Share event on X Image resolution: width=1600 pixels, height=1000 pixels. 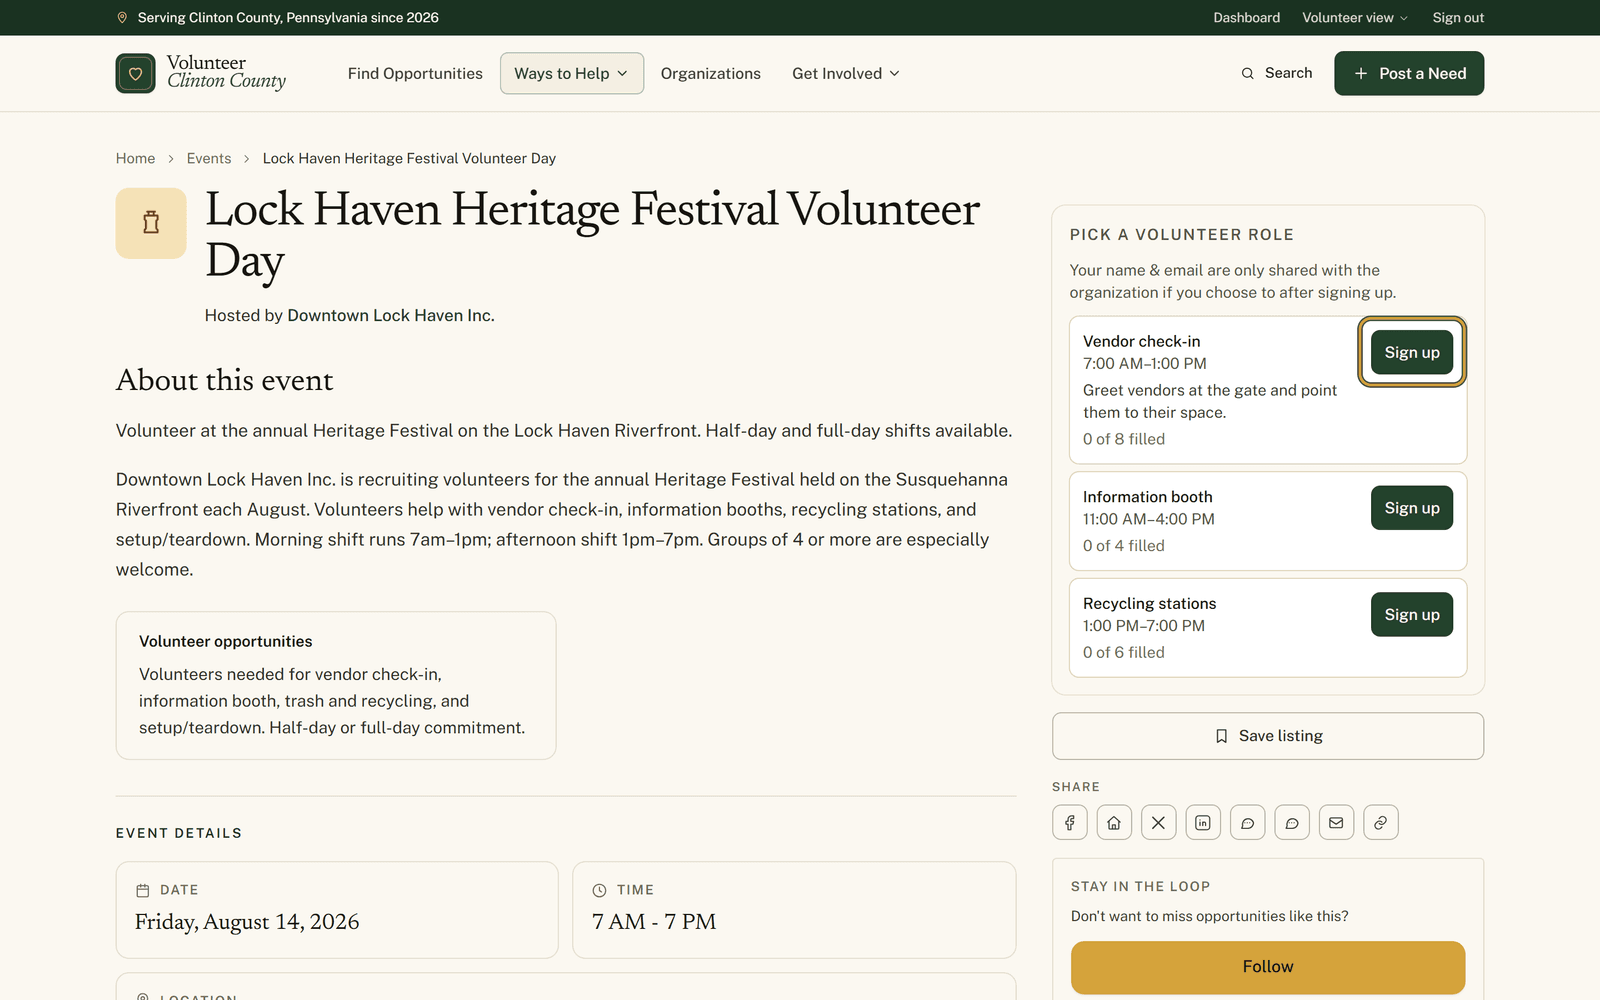click(x=1158, y=823)
